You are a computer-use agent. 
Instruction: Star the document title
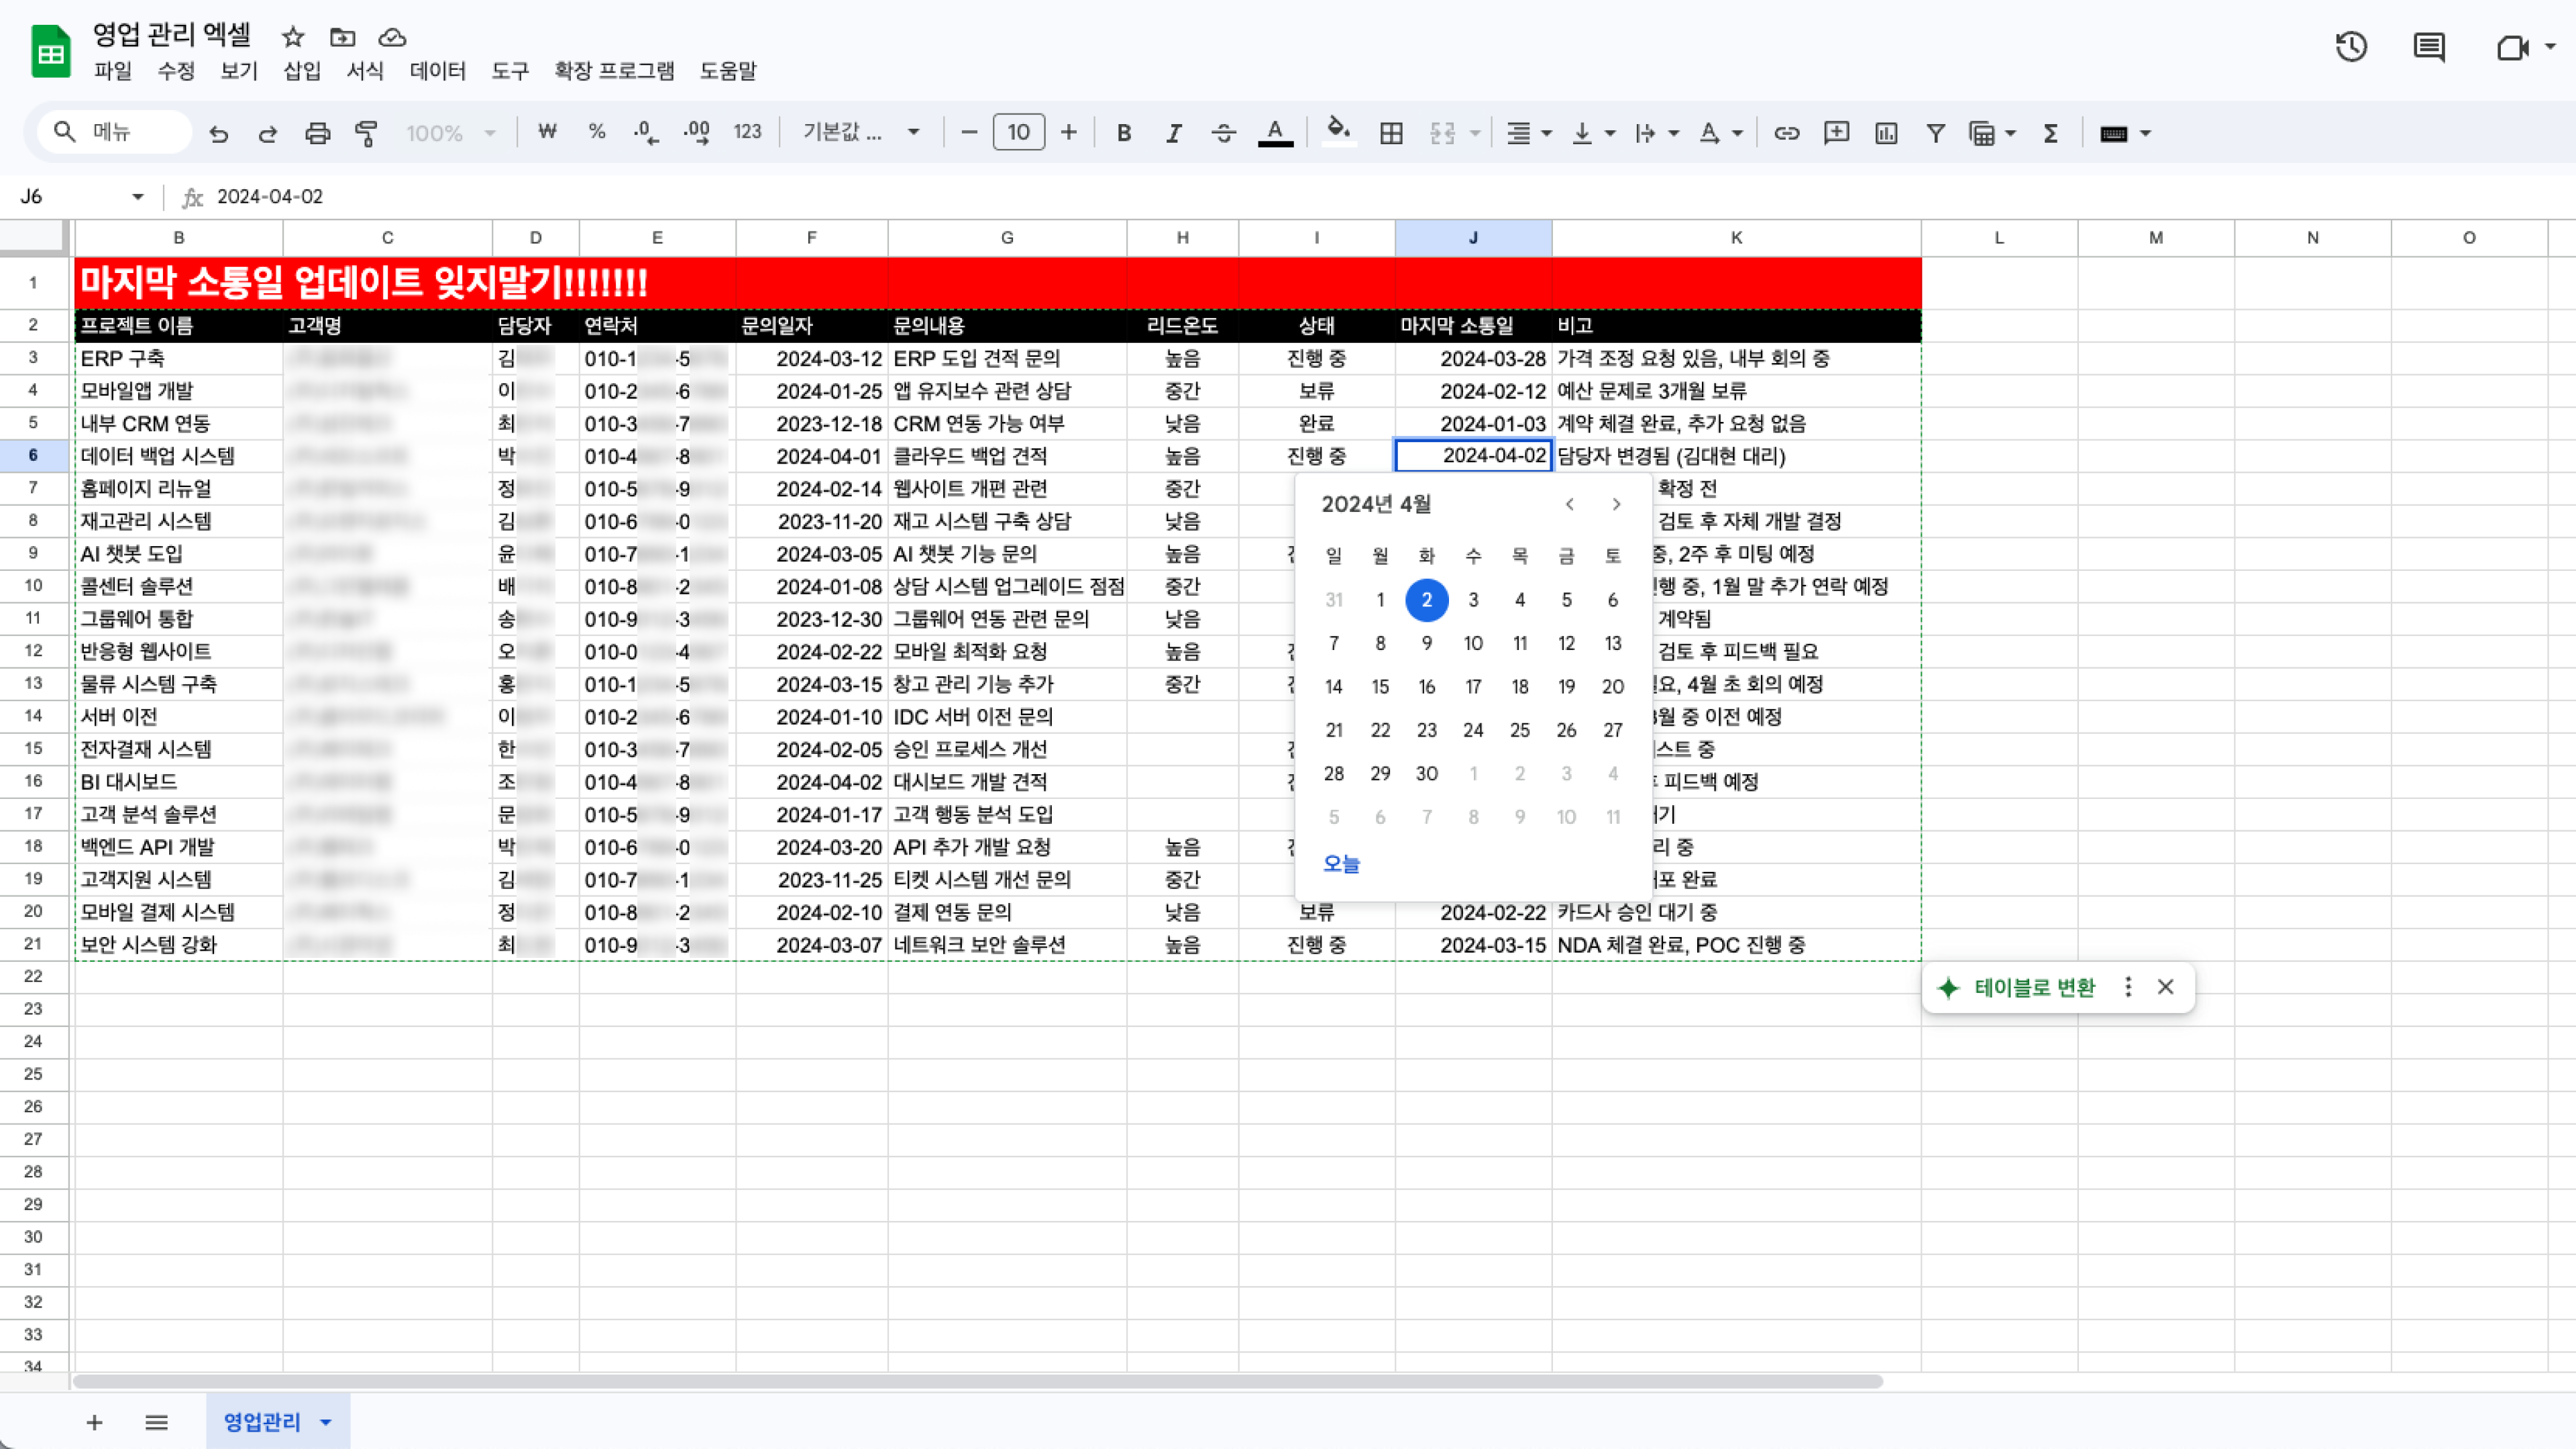(x=293, y=37)
